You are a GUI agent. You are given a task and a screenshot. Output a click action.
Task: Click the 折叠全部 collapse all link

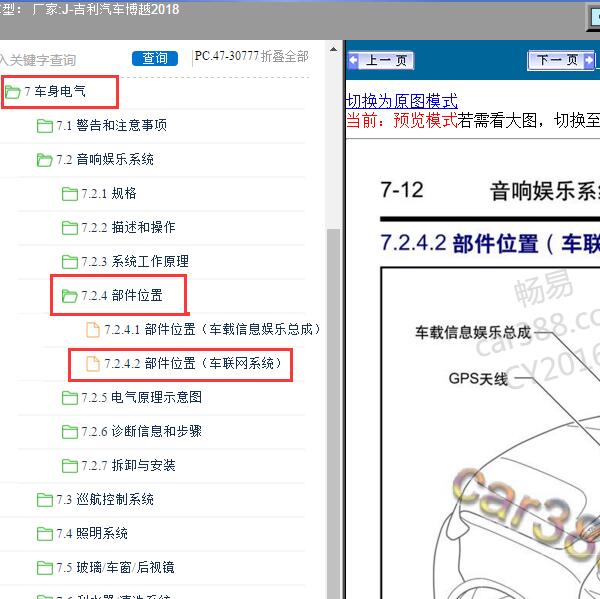tap(285, 57)
